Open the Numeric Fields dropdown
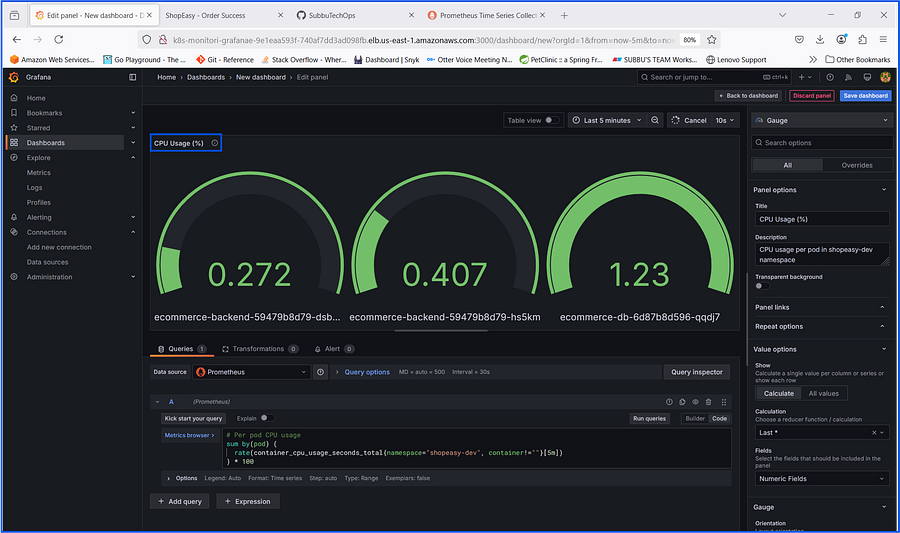This screenshot has height=533, width=900. [x=822, y=478]
